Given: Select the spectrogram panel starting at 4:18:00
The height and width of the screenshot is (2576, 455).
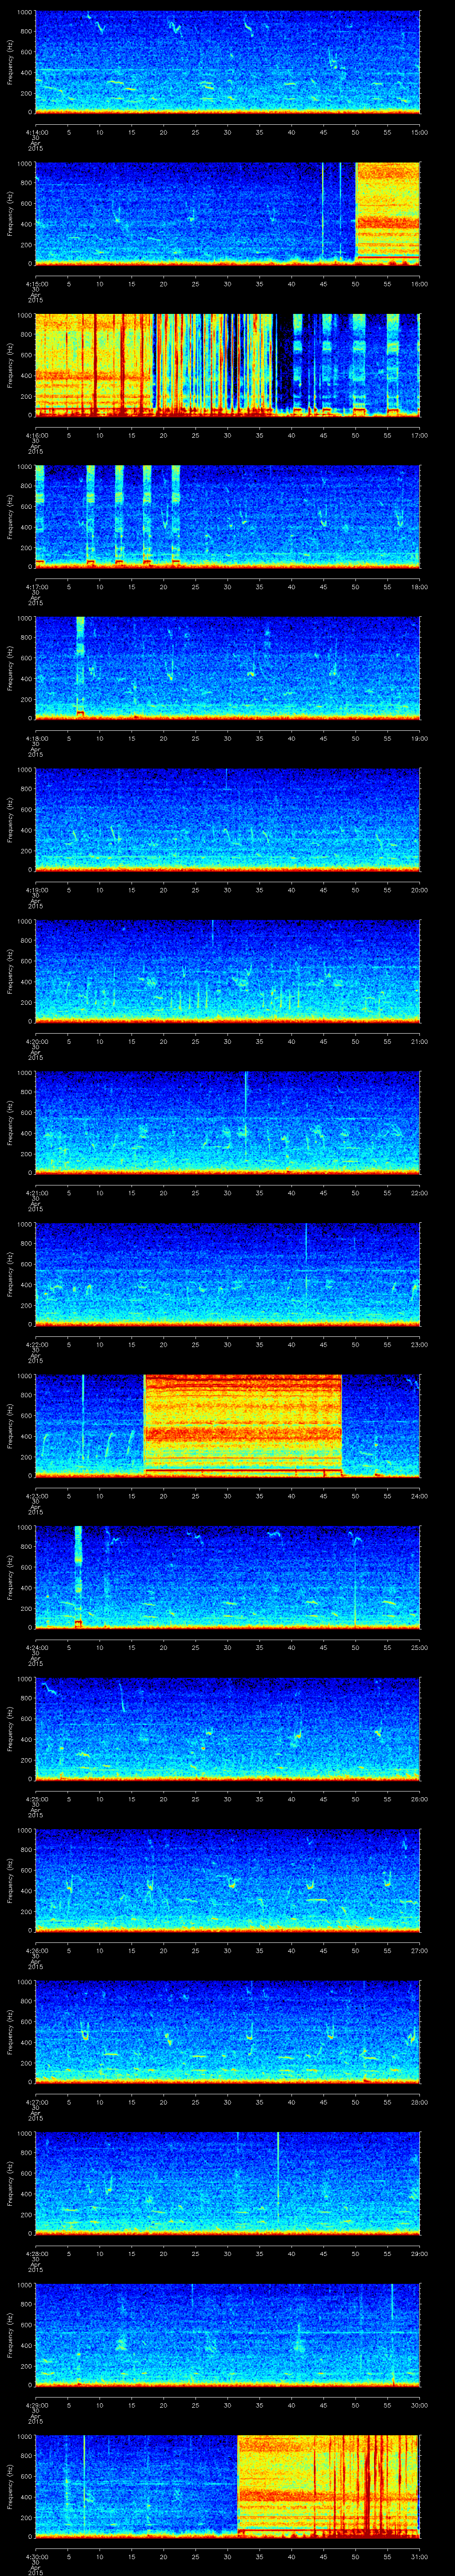Looking at the screenshot, I should pyautogui.click(x=228, y=668).
